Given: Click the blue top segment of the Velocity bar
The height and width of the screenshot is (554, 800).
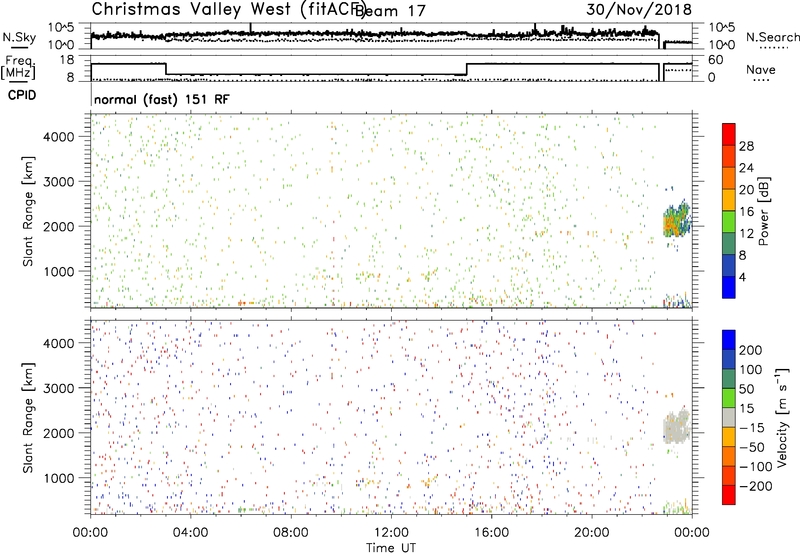Looking at the screenshot, I should [x=729, y=340].
